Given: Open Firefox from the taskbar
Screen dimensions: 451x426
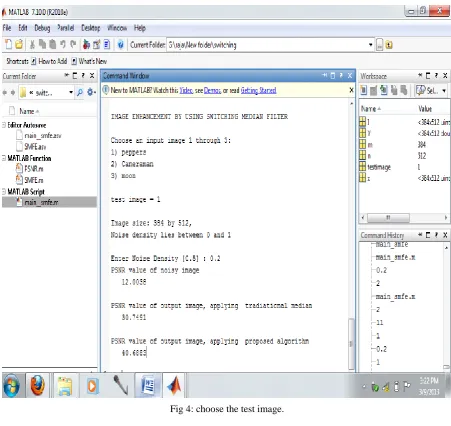Looking at the screenshot, I should (38, 386).
